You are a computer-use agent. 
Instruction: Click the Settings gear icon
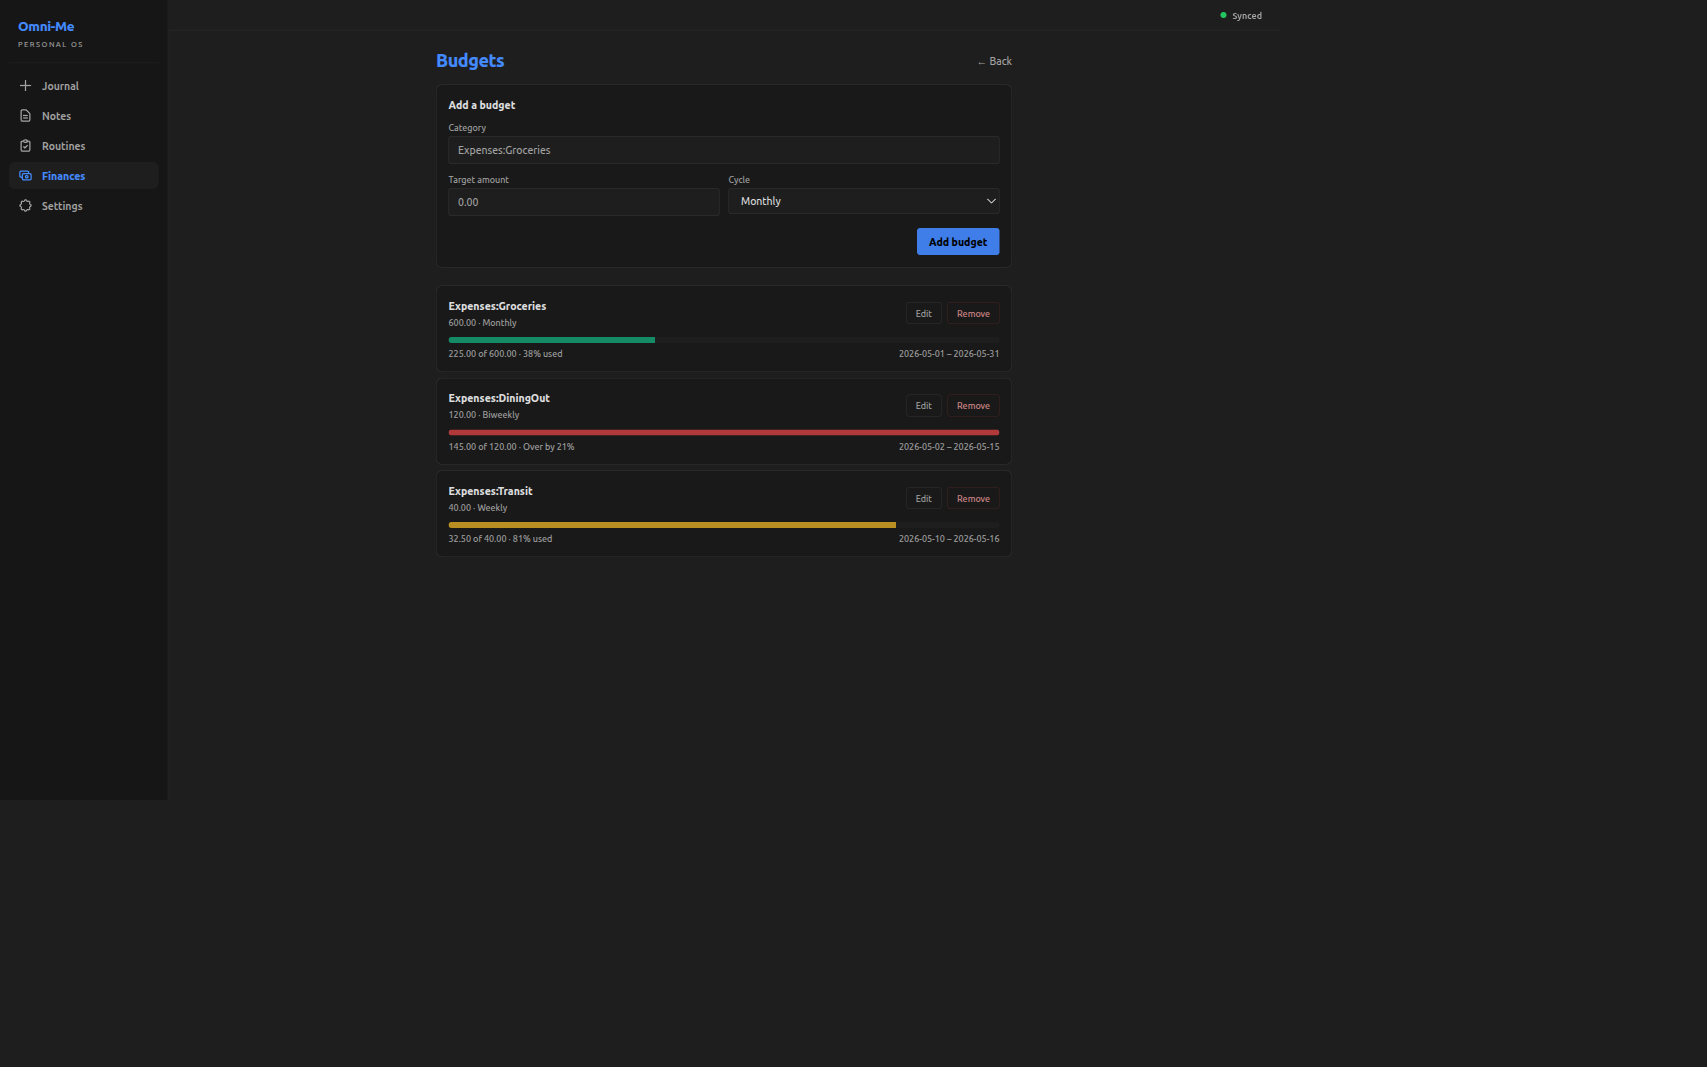[x=26, y=206]
